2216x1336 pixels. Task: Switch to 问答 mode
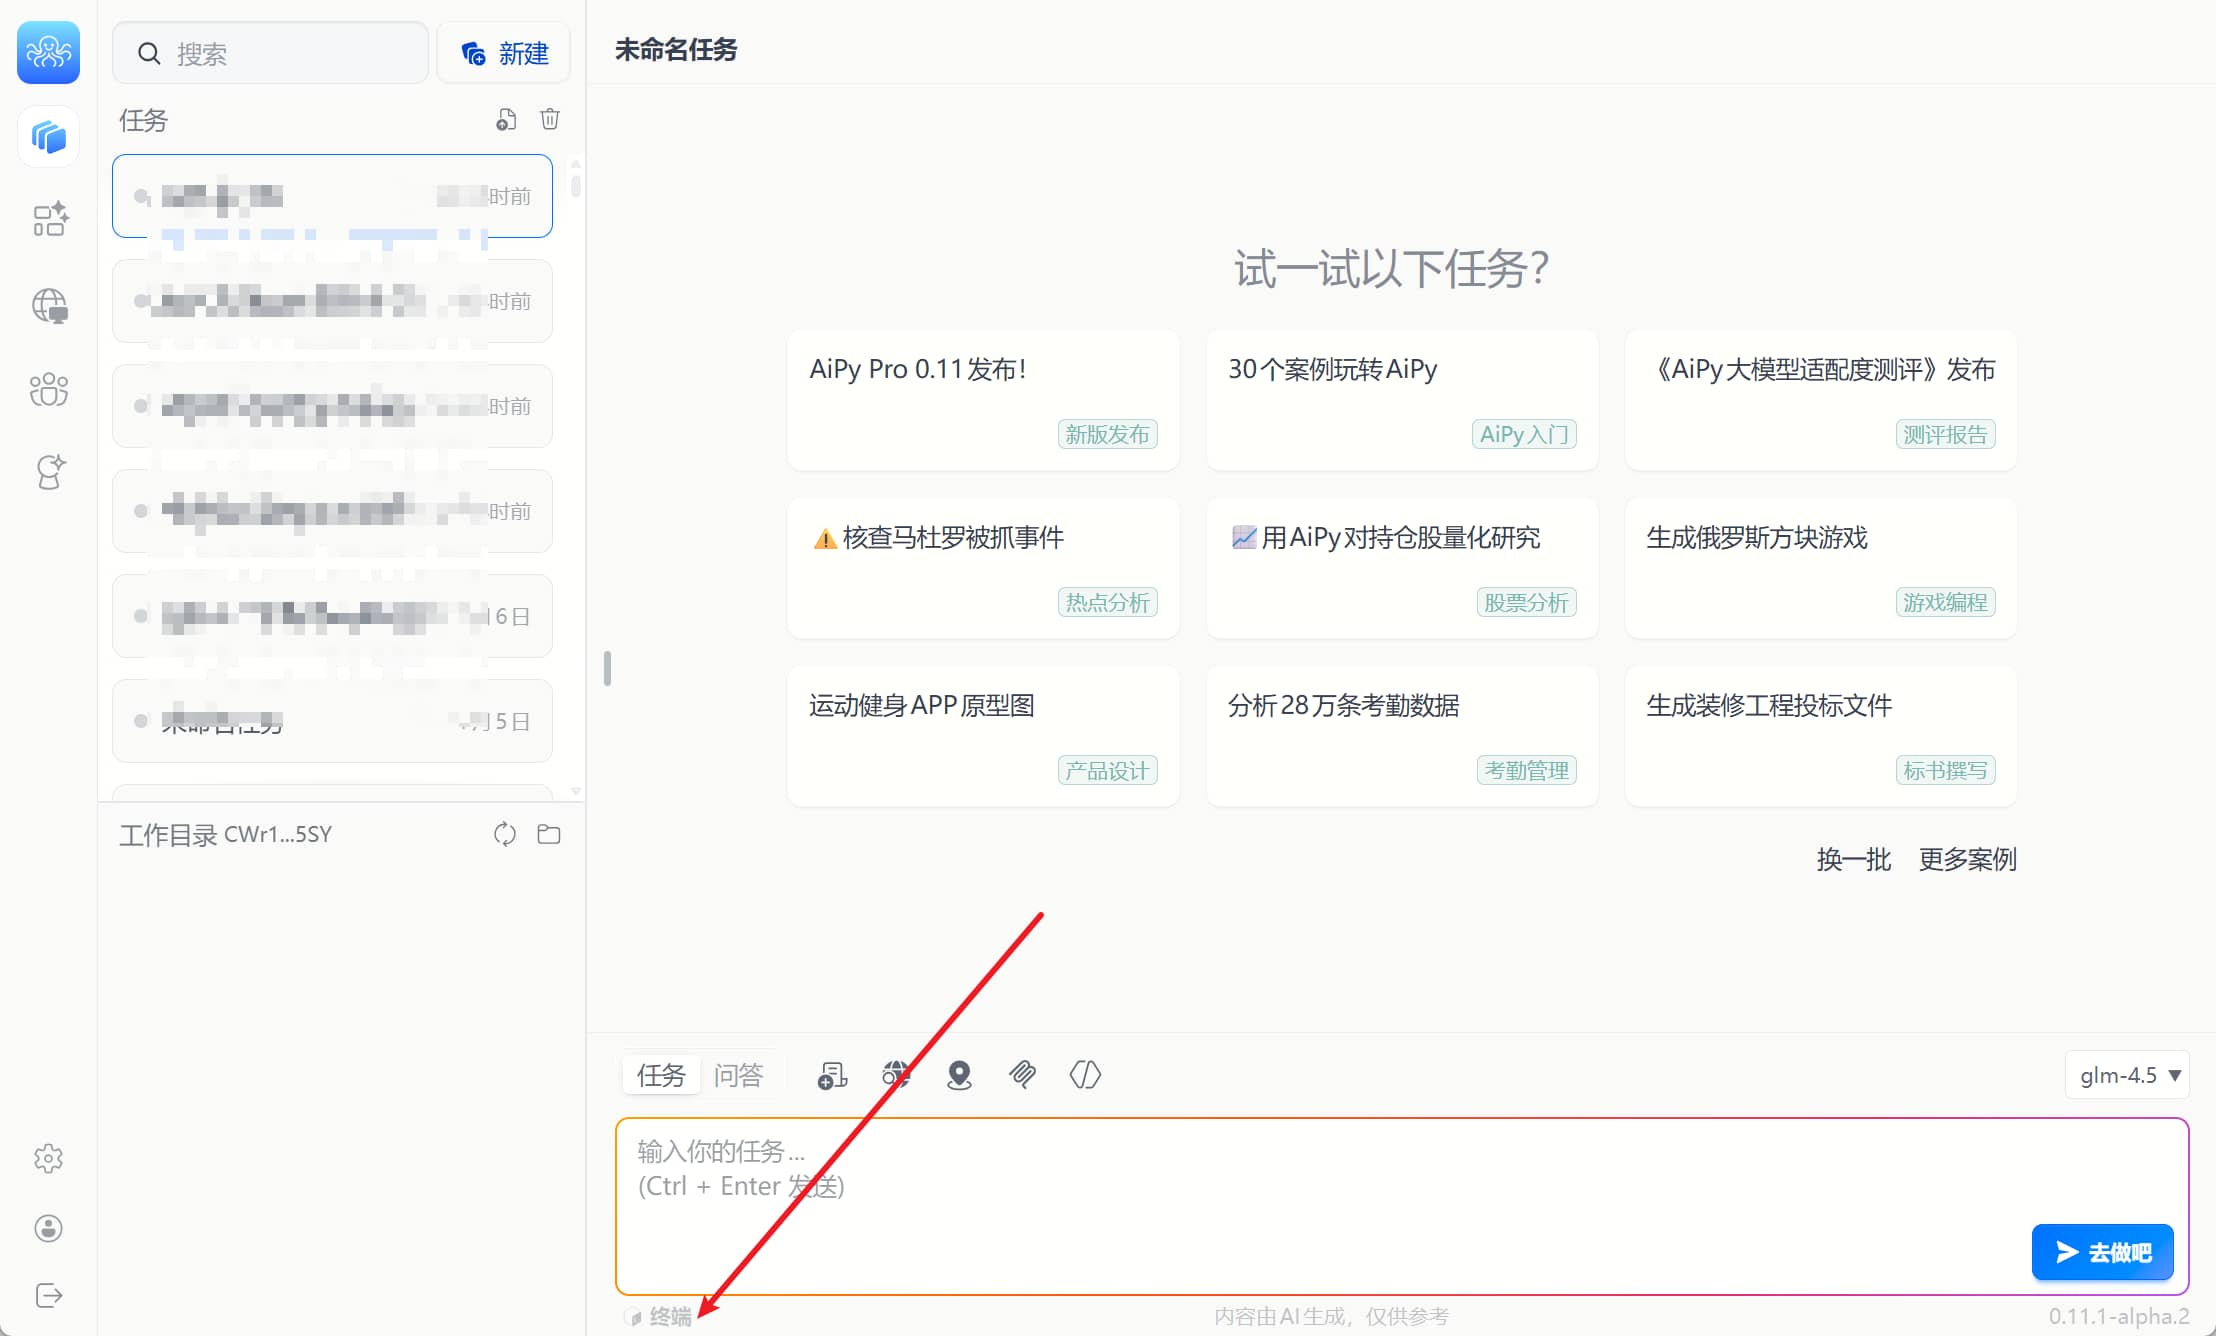pos(738,1075)
